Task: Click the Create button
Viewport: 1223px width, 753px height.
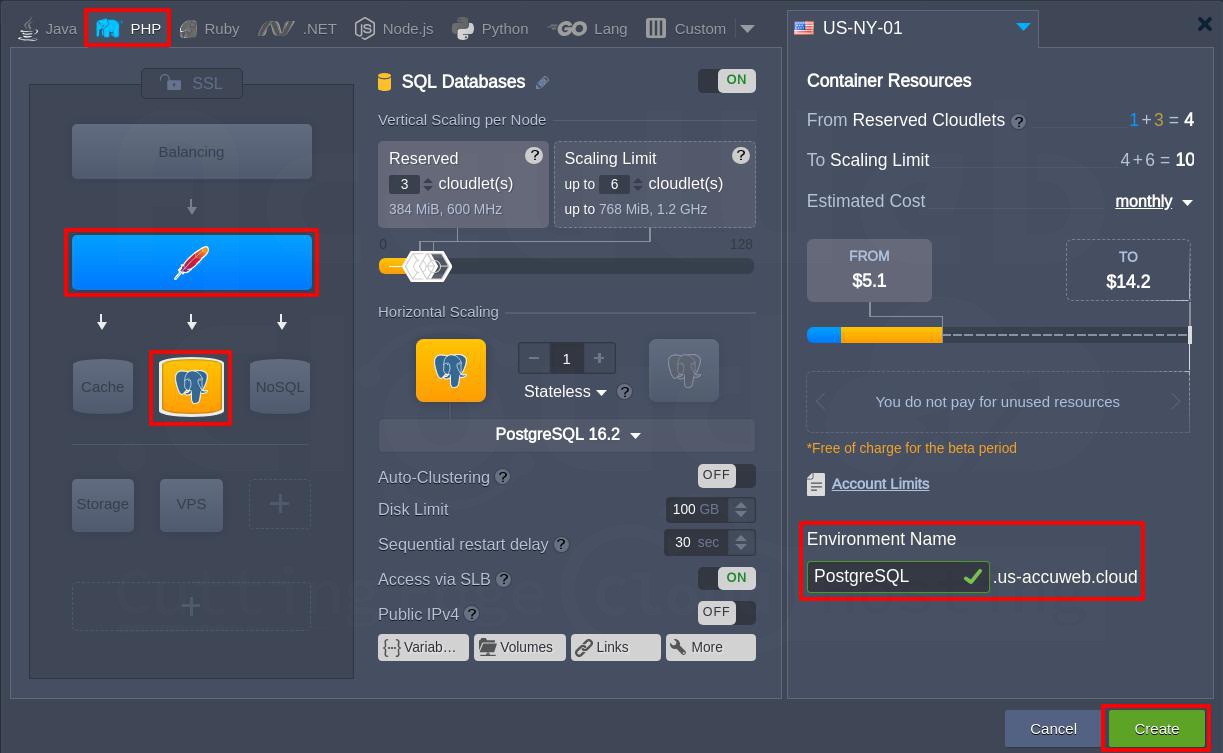Action: click(x=1156, y=728)
